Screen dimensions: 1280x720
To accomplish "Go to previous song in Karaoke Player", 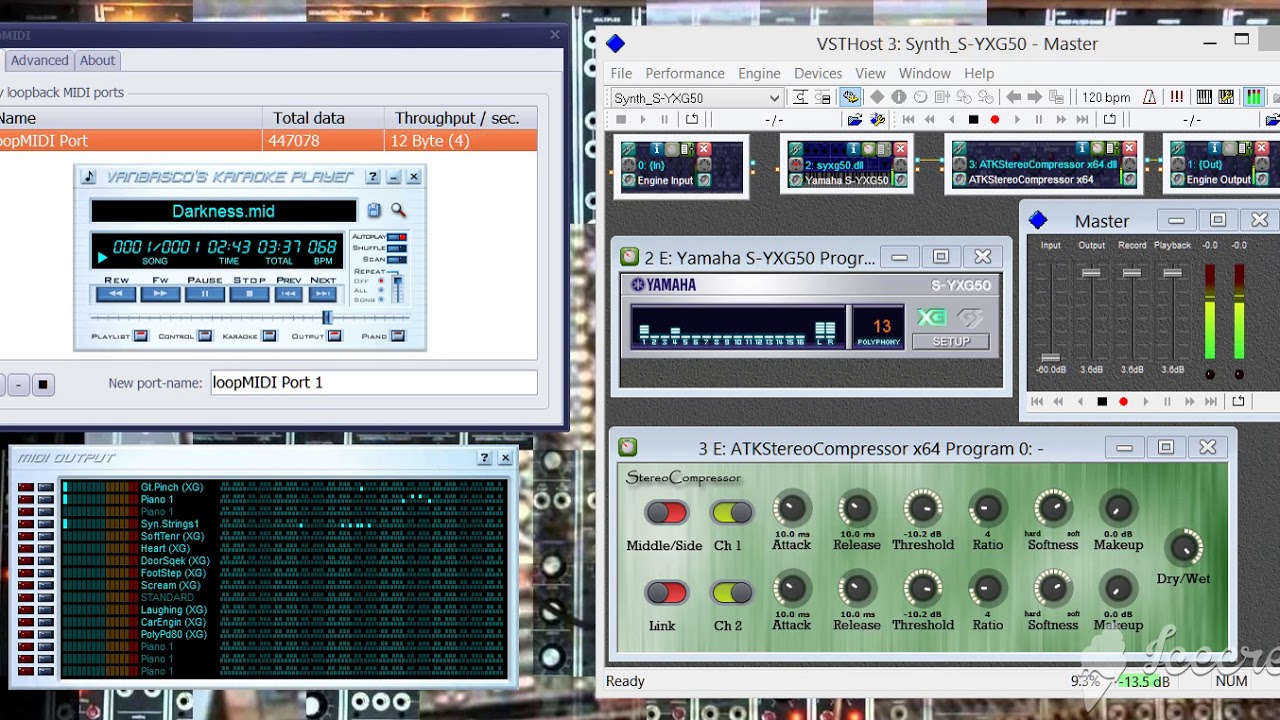I will 289,294.
